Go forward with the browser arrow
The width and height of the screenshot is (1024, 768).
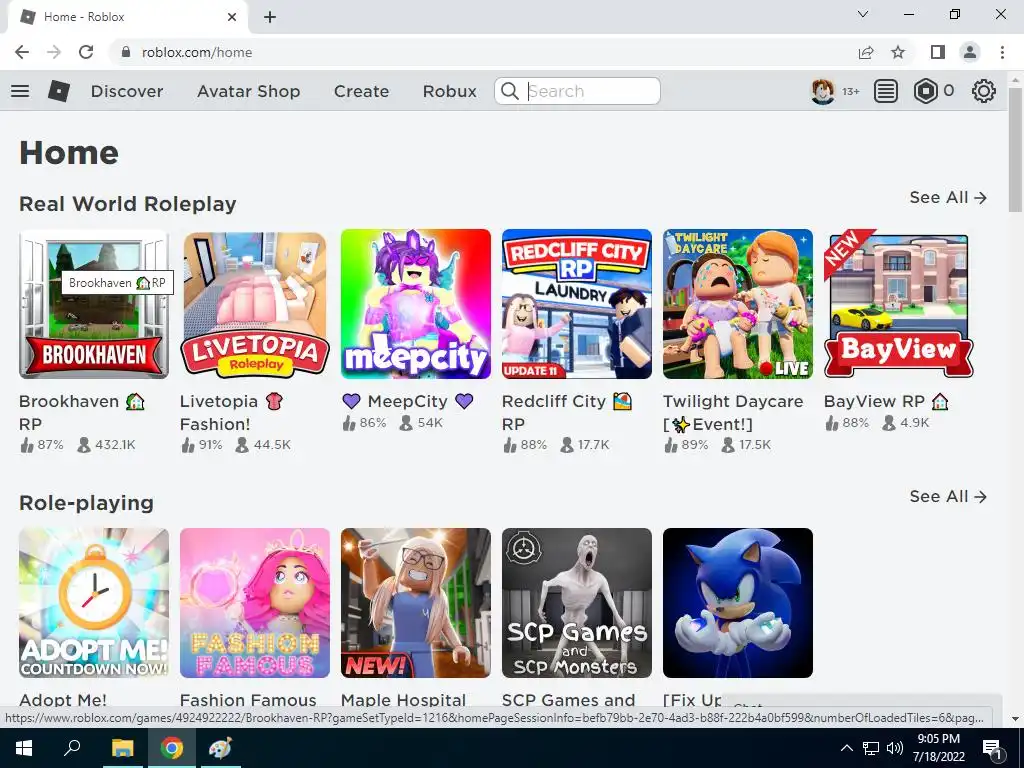[x=54, y=52]
